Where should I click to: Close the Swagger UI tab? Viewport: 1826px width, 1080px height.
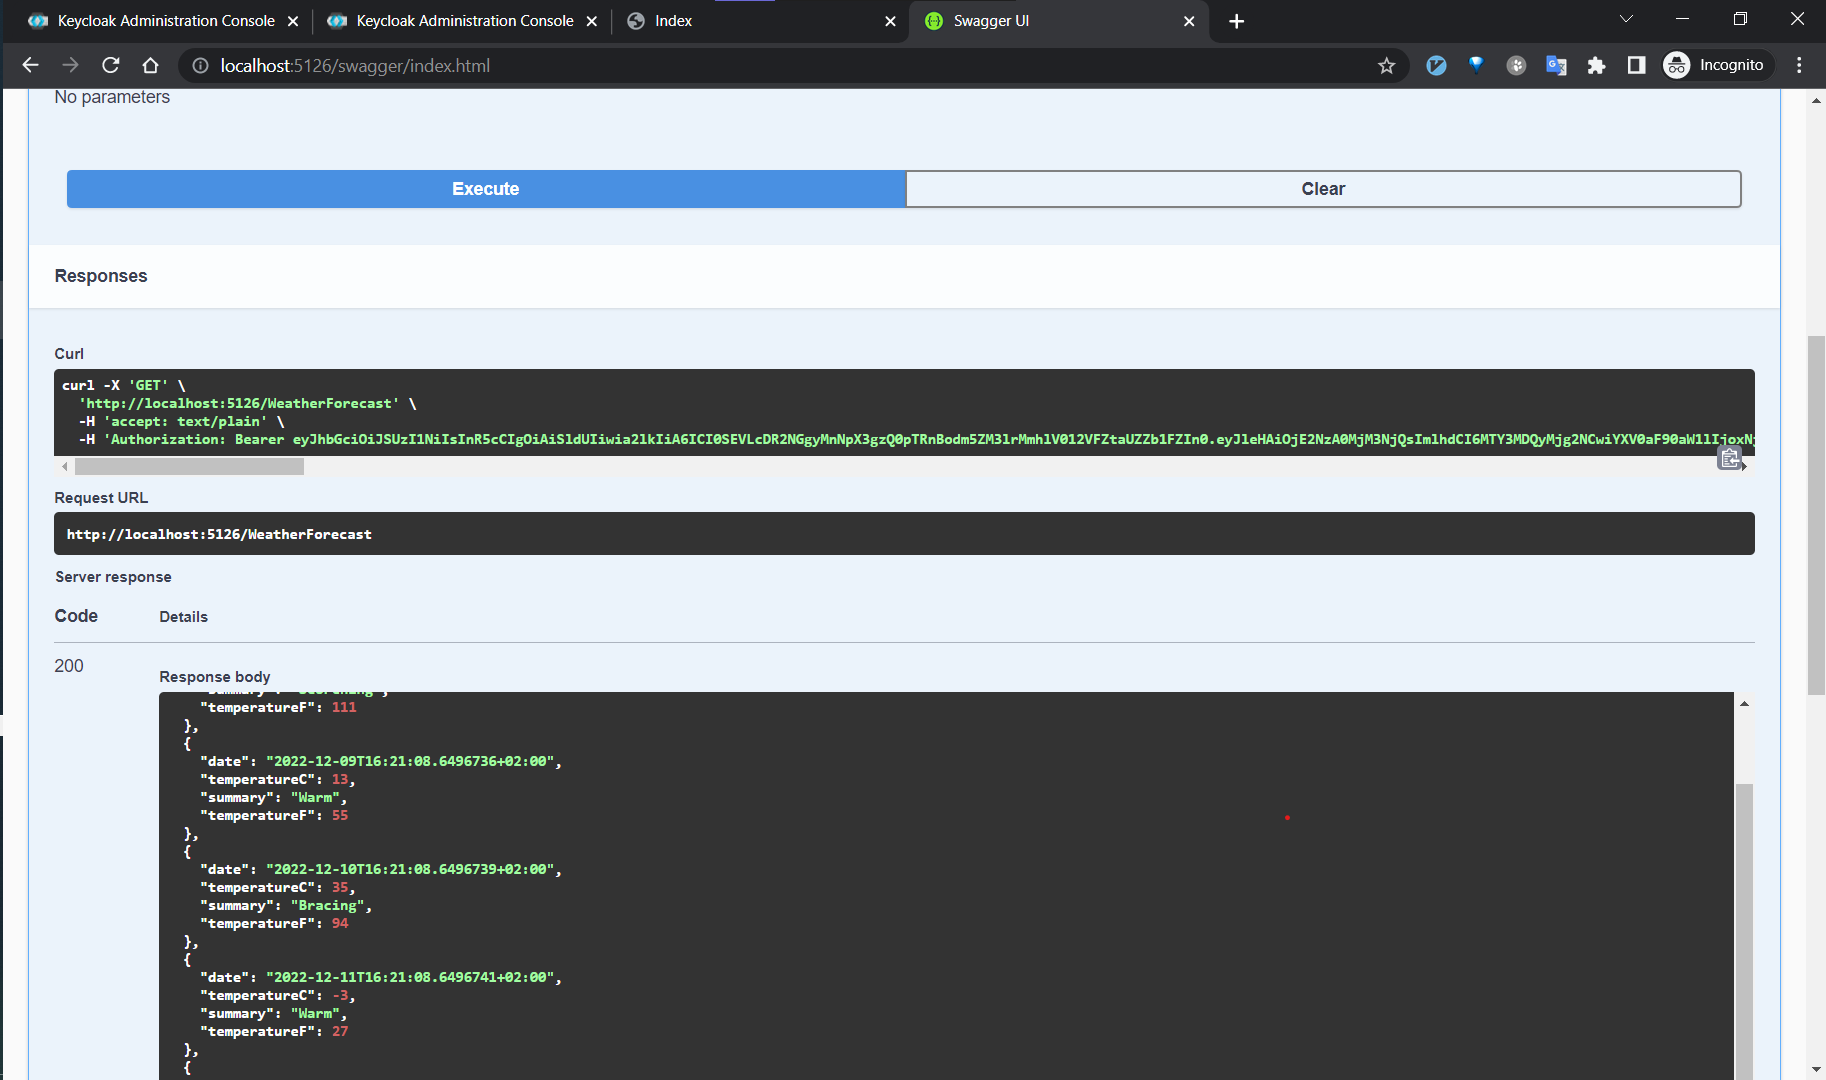1189,21
